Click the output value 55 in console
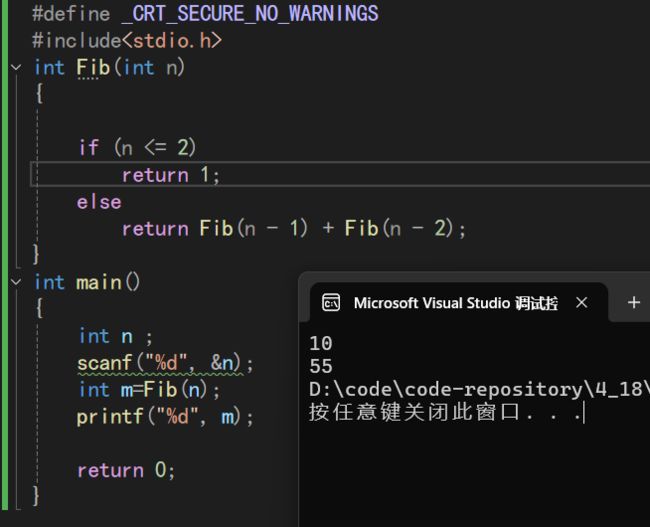 [321, 366]
